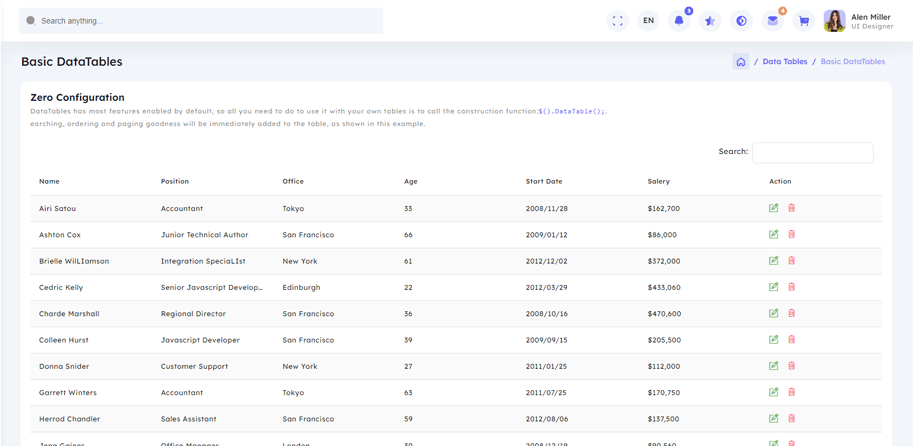Open the EN language dropdown
Screen dimensions: 913x446
click(648, 21)
